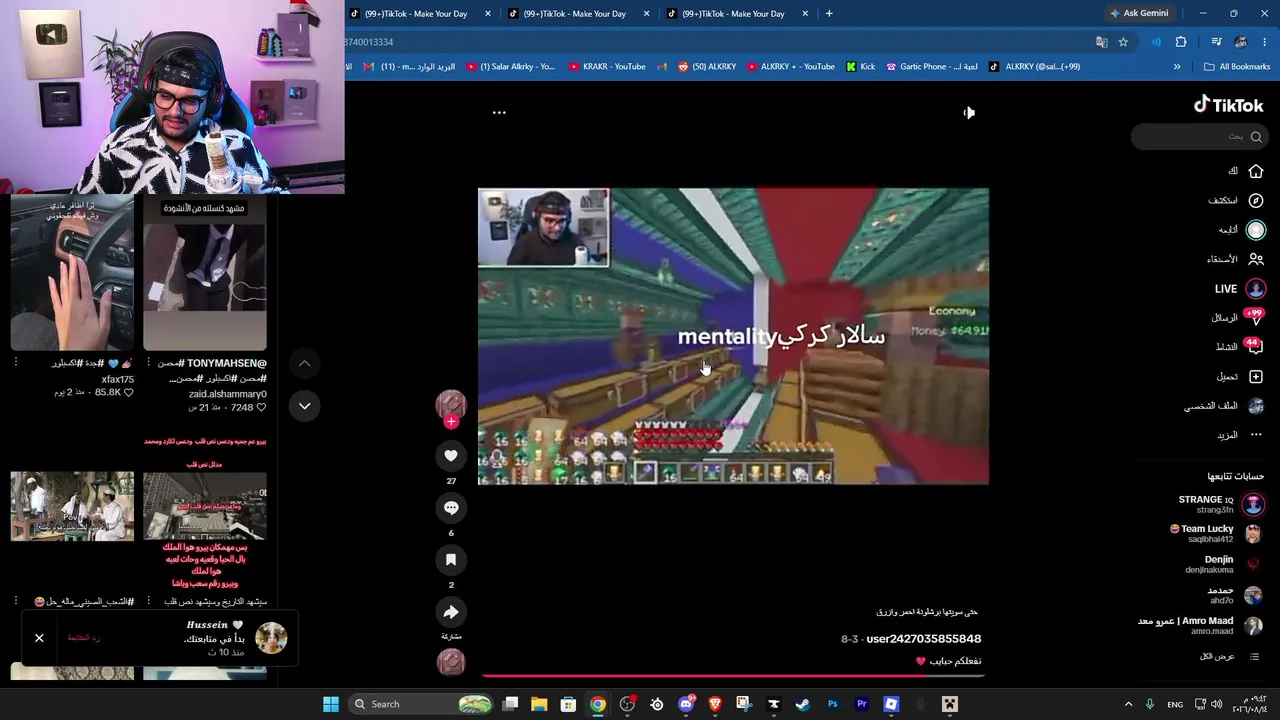Save the video with the bookmark icon
The width and height of the screenshot is (1280, 720).
[451, 560]
